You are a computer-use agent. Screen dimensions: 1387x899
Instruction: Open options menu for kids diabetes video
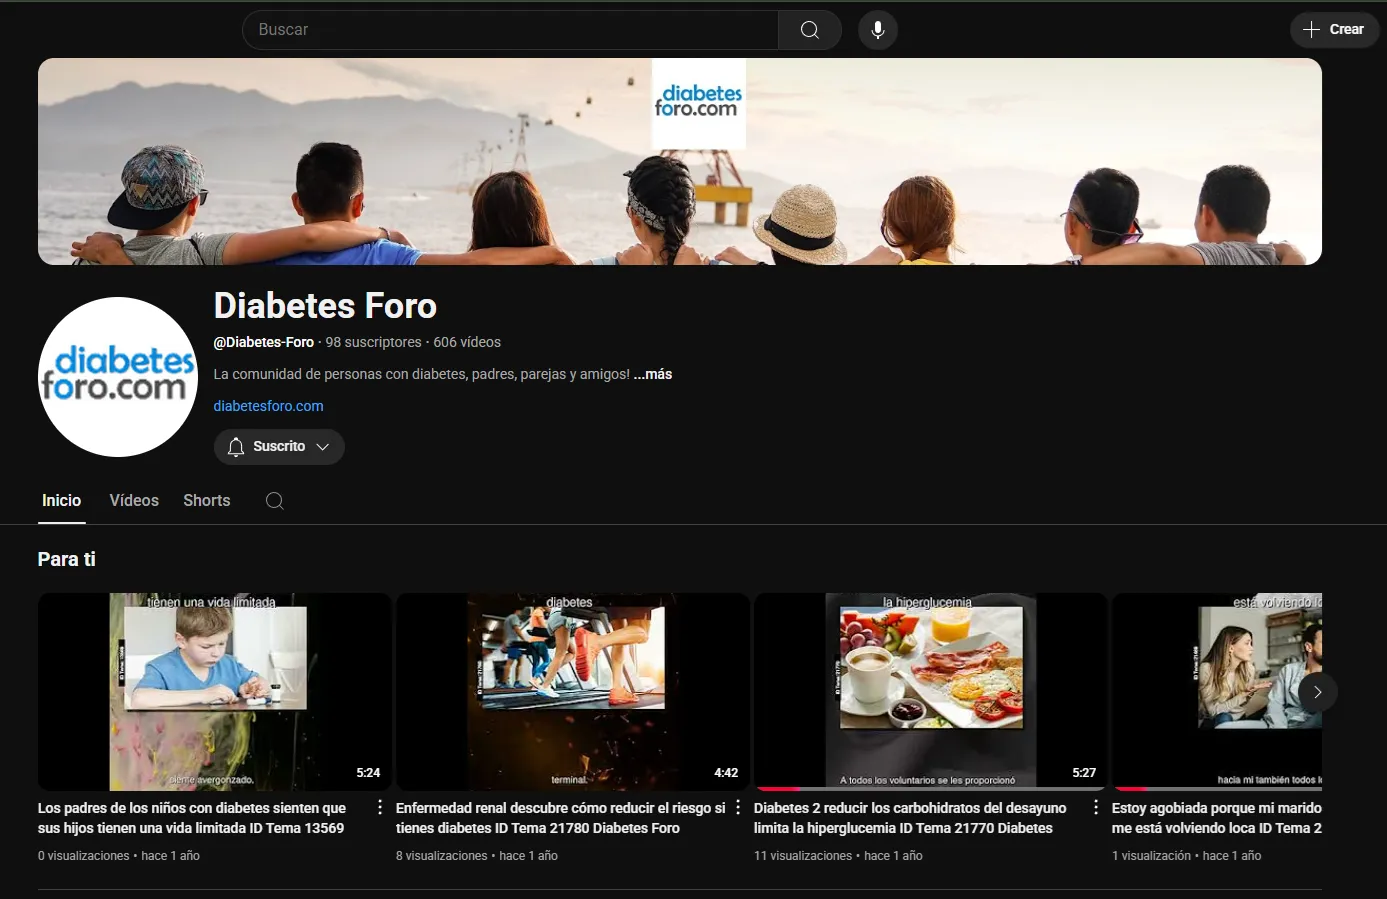tap(380, 807)
